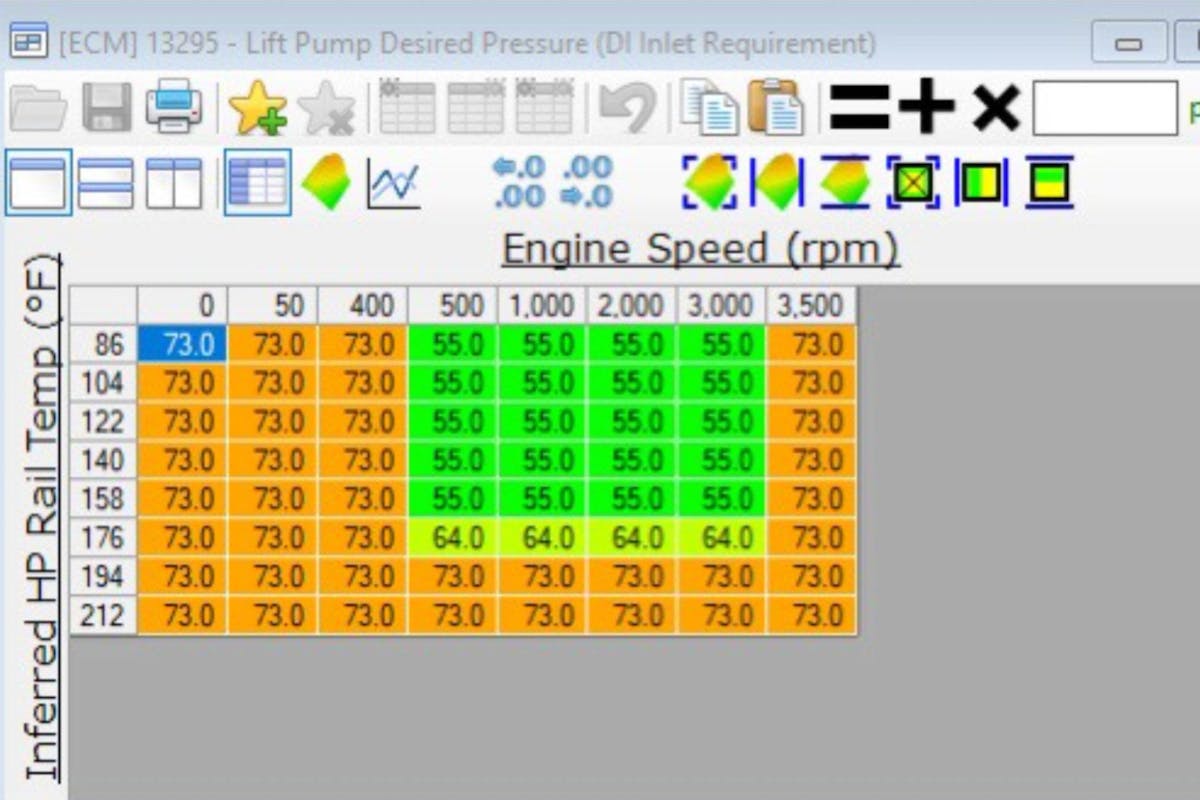
Task: Click the Print table icon
Action: click(174, 108)
